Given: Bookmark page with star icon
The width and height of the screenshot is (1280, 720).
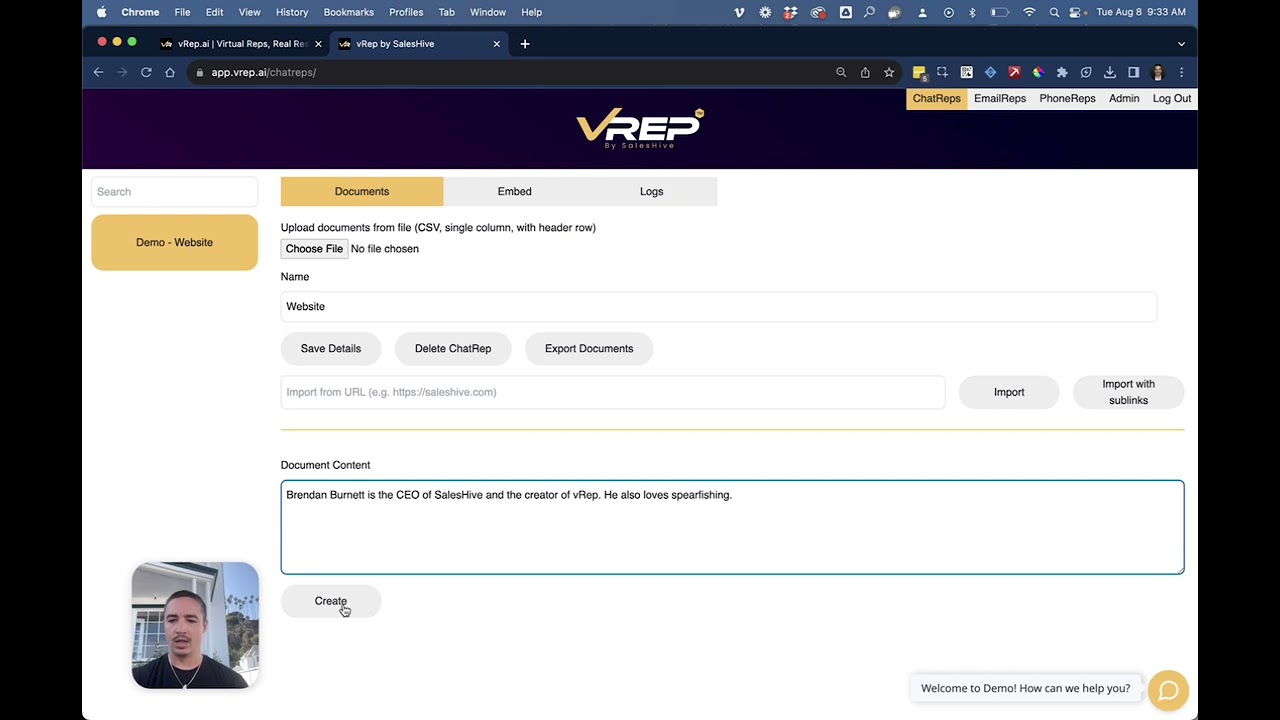Looking at the screenshot, I should (889, 72).
